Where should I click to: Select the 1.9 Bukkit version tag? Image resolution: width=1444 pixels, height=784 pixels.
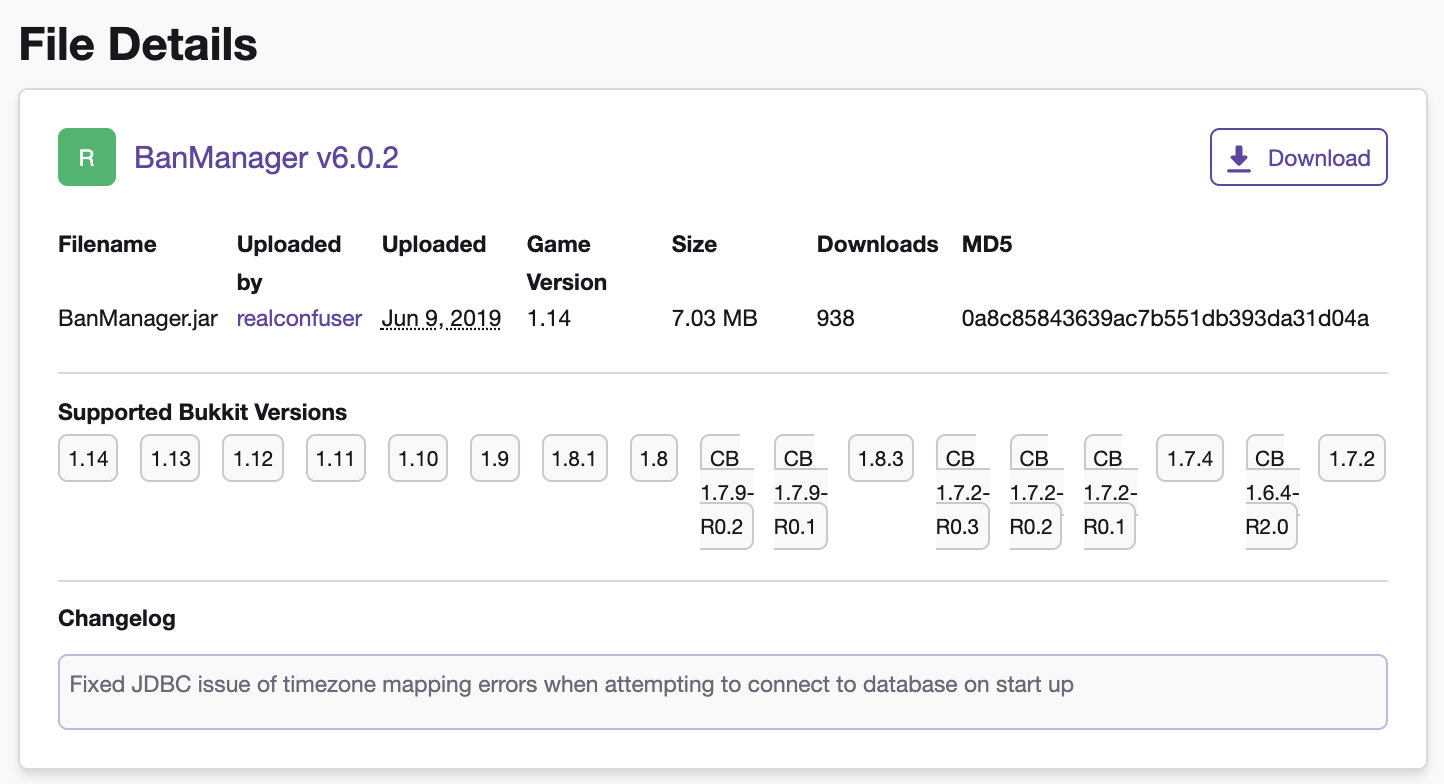495,459
